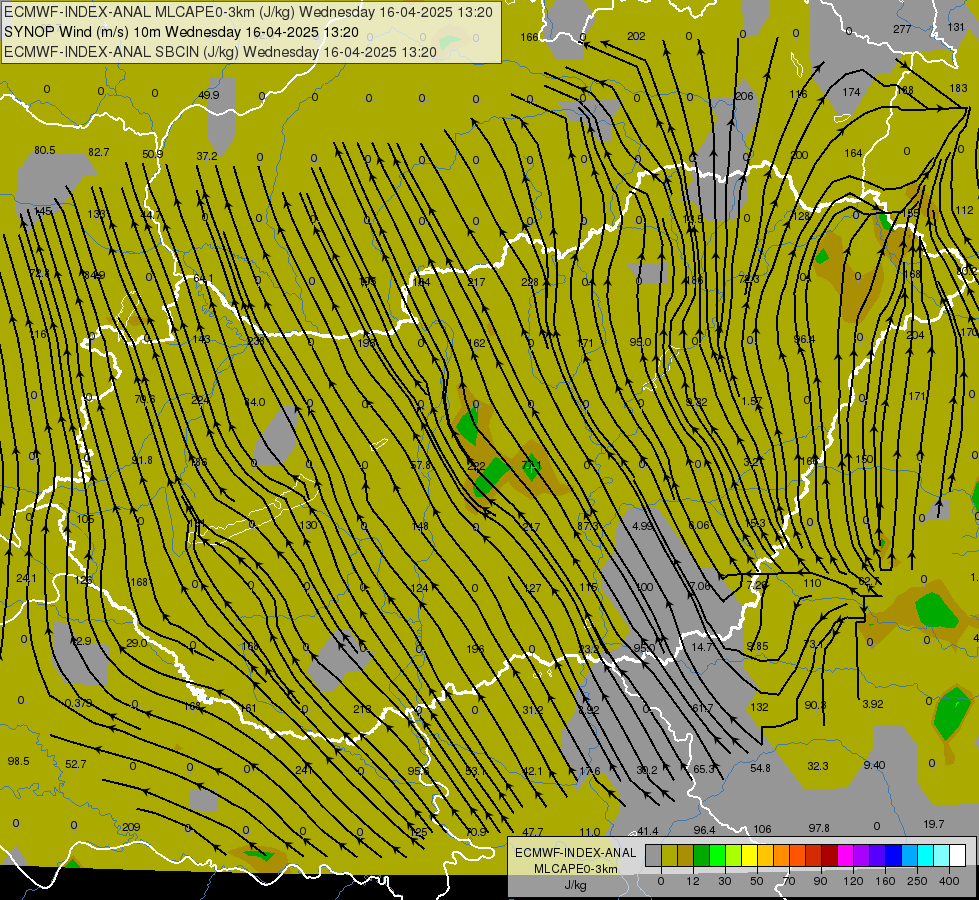This screenshot has height=900, width=979.
Task: Click the '250' legend scale label
Action: pos(917,881)
